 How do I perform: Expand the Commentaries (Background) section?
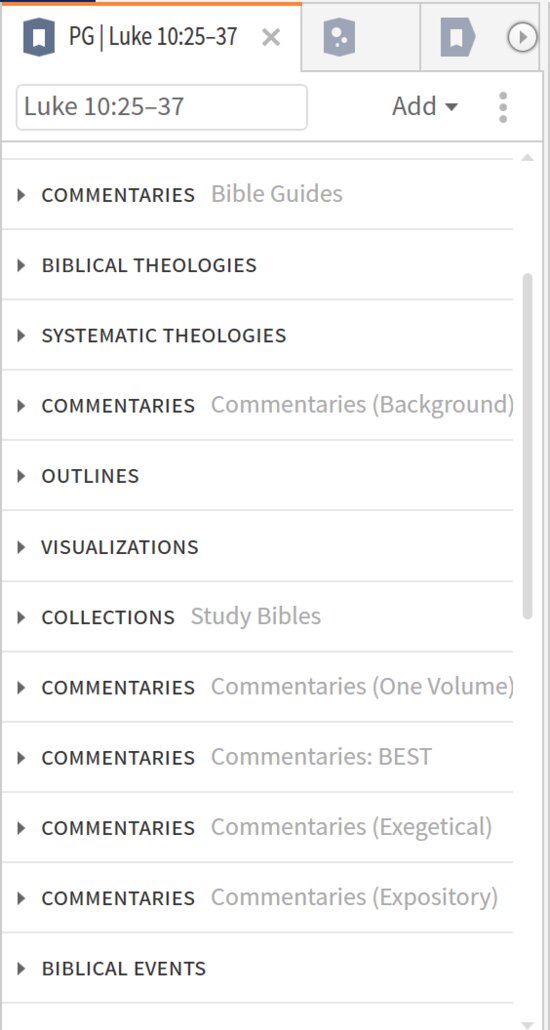pos(258,405)
